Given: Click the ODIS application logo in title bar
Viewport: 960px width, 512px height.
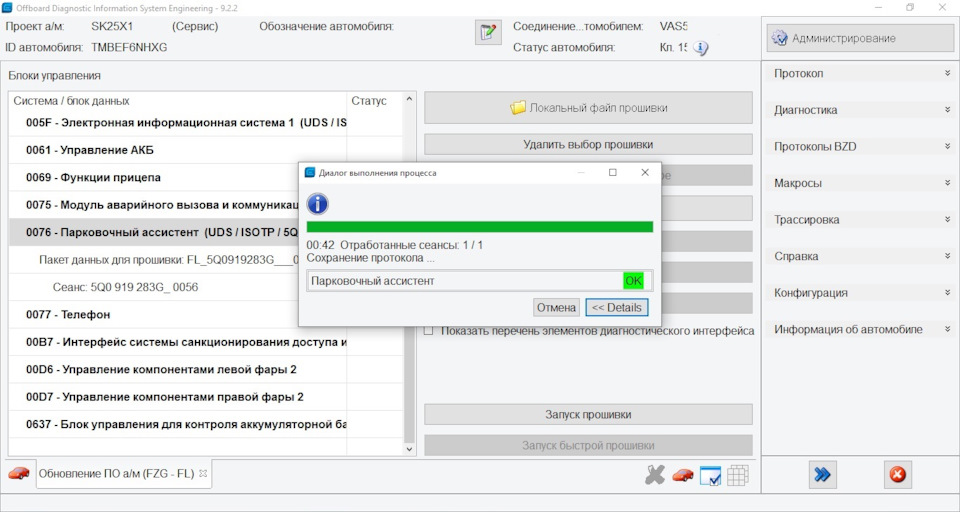Looking at the screenshot, I should (x=7, y=8).
